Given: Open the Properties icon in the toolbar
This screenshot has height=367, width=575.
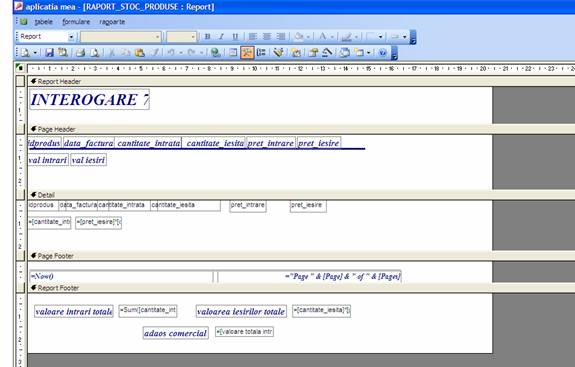Looking at the screenshot, I should [313, 53].
